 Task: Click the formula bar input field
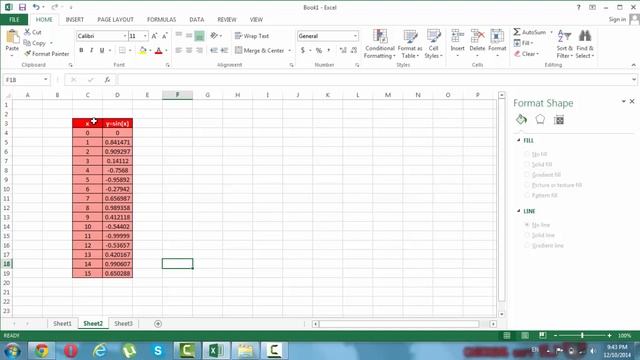[x=373, y=80]
